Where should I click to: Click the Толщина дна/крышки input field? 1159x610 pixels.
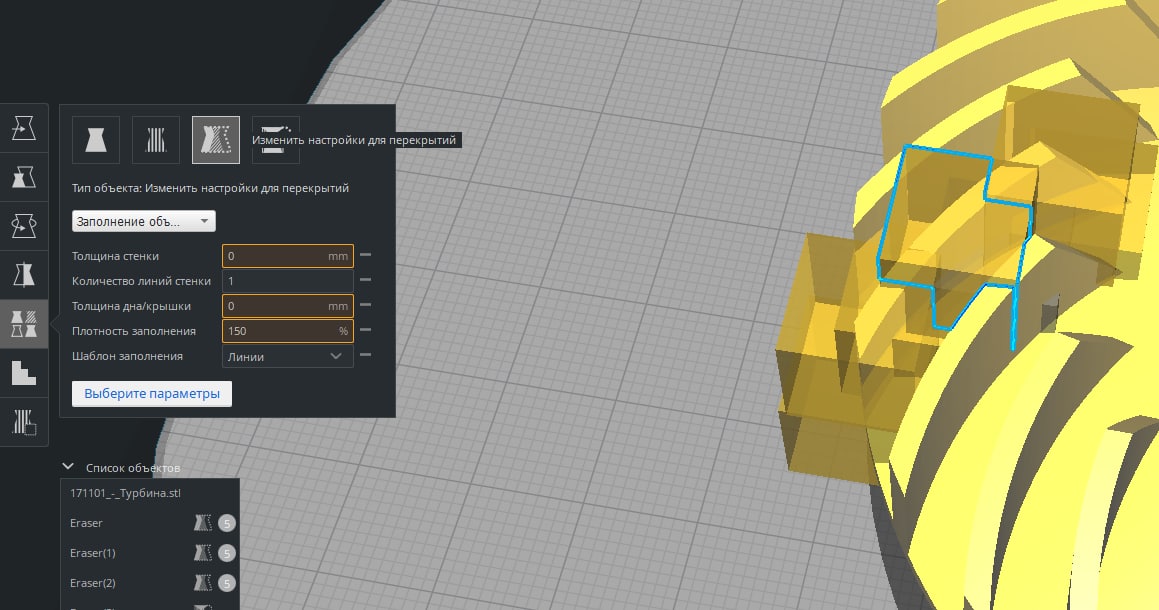pyautogui.click(x=288, y=306)
